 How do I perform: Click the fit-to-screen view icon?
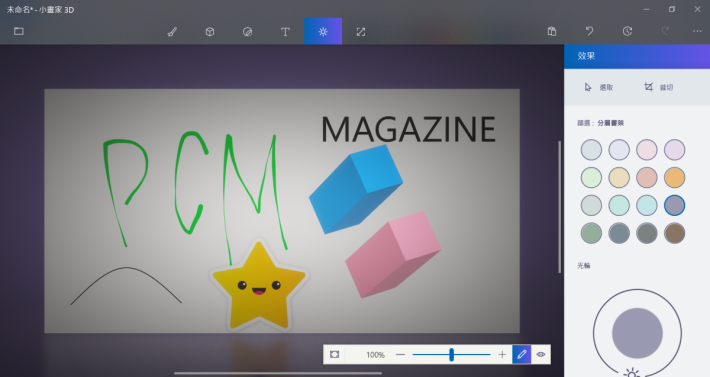click(x=334, y=354)
